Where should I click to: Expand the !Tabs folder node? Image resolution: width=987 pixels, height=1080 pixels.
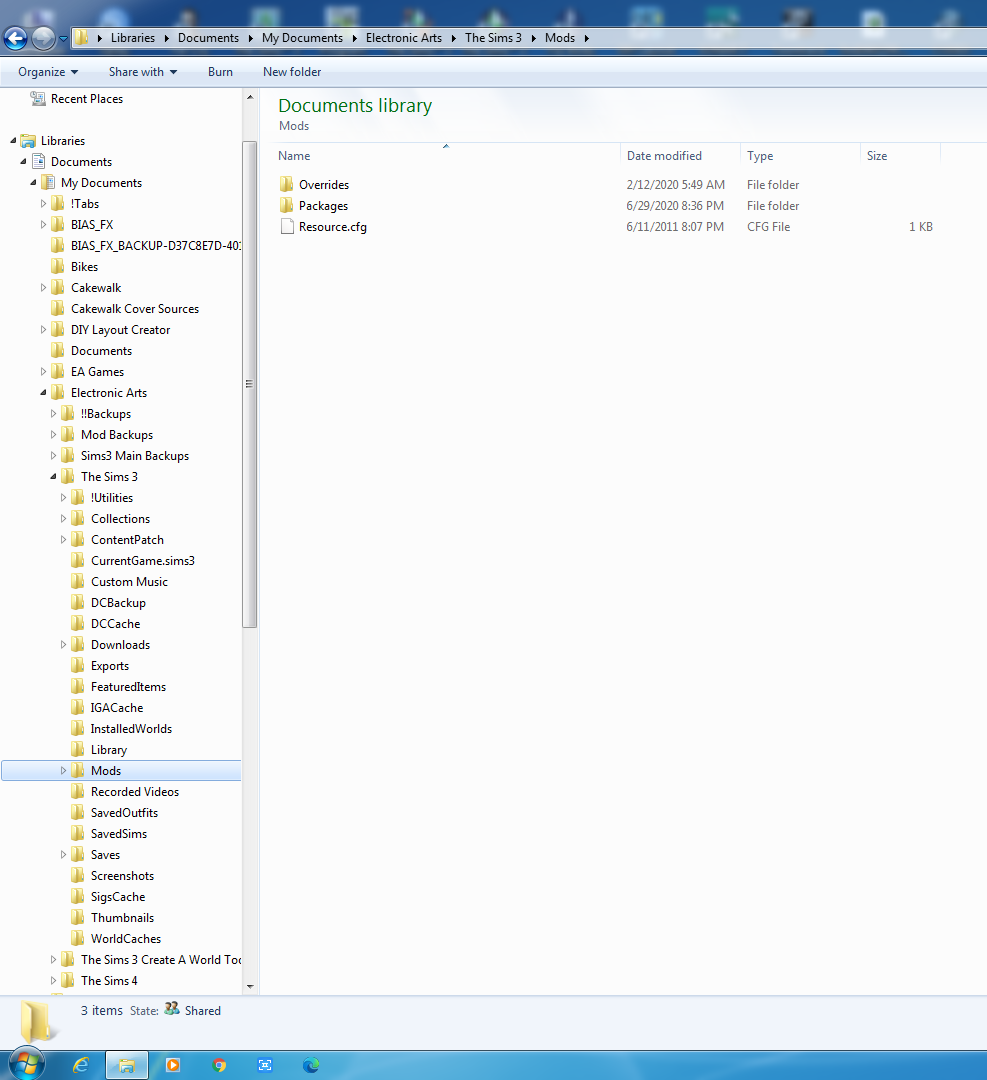43,204
